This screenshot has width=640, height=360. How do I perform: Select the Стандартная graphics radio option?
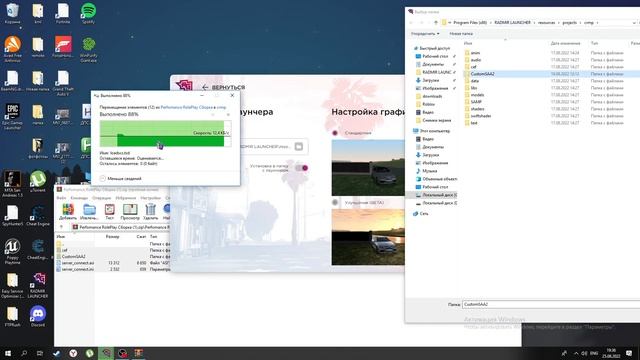pyautogui.click(x=335, y=133)
